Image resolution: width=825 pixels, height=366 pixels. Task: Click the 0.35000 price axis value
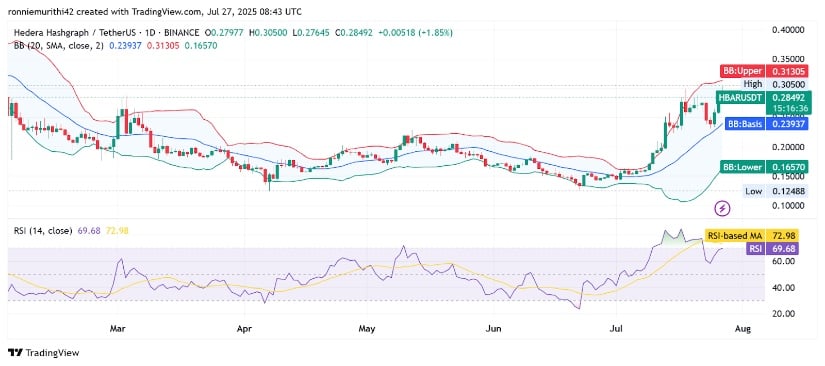(x=788, y=59)
